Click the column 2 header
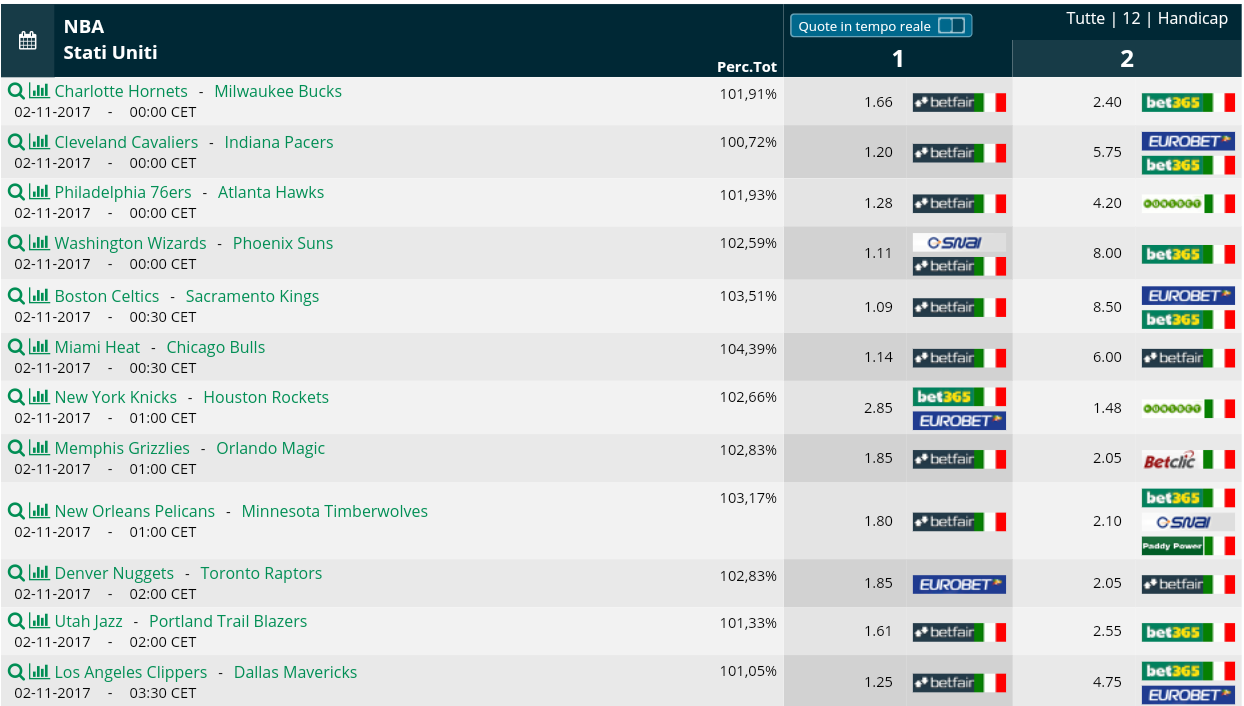The height and width of the screenshot is (706, 1244). pos(1127,59)
